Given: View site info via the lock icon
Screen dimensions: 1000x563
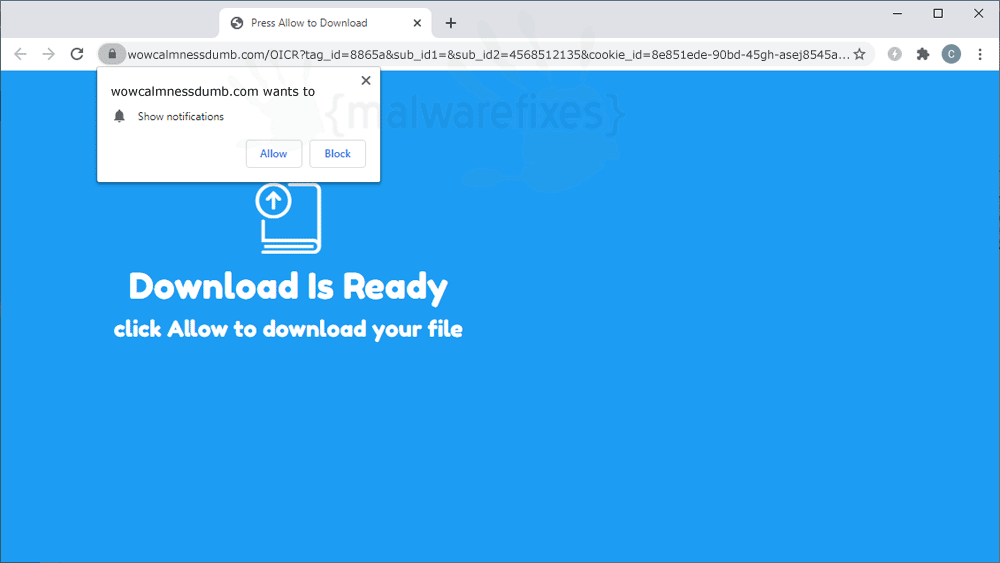Looking at the screenshot, I should 112,54.
